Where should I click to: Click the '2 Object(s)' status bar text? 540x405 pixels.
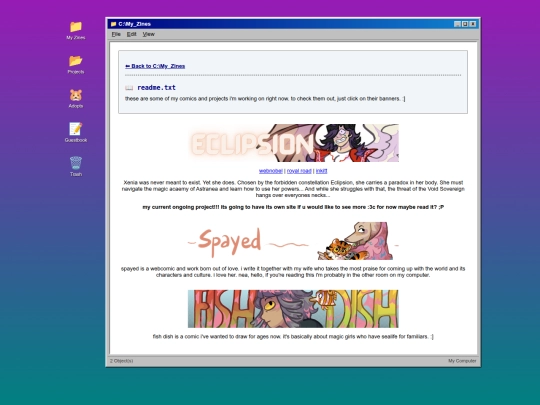[x=122, y=361]
